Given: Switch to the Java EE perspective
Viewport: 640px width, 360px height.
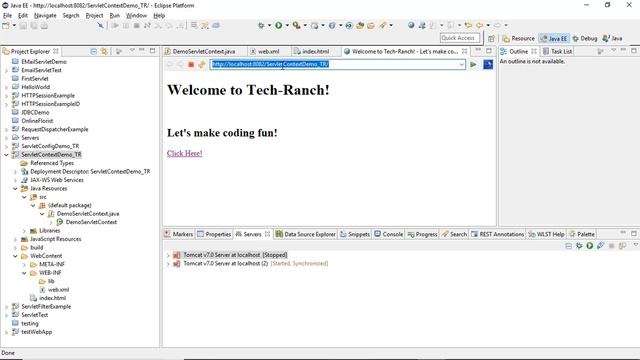Looking at the screenshot, I should (x=554, y=38).
